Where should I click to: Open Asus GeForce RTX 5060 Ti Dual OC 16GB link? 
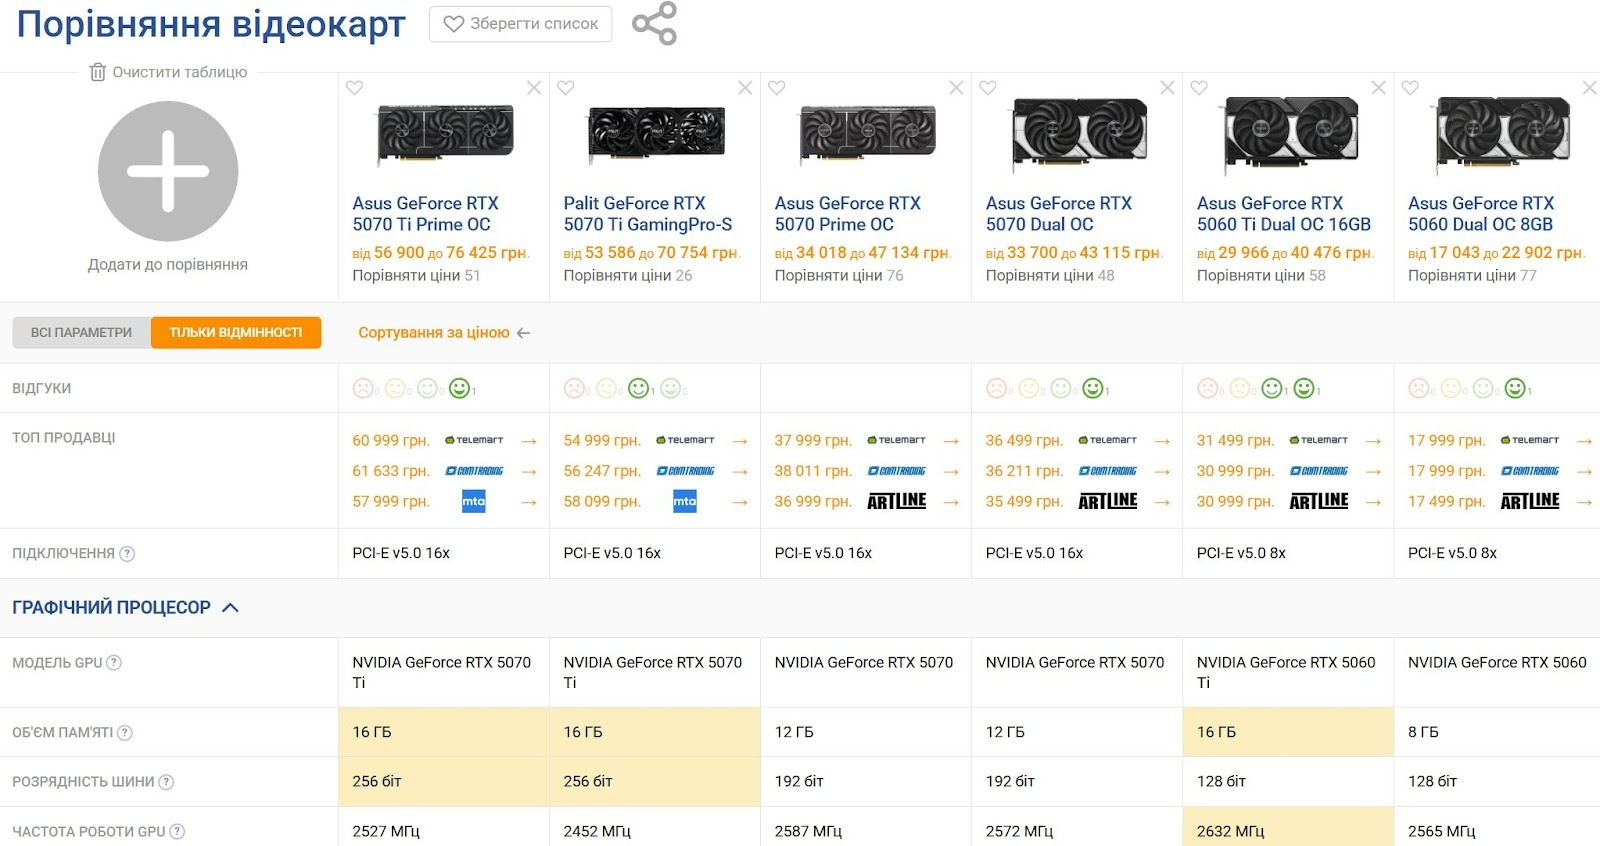click(x=1283, y=214)
